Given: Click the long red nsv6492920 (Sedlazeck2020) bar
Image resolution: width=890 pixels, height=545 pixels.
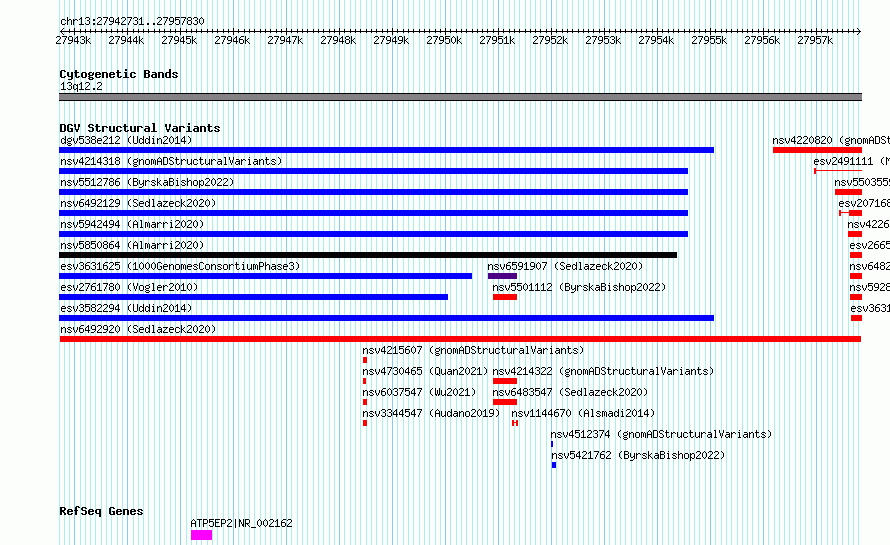Looking at the screenshot, I should 460,339.
